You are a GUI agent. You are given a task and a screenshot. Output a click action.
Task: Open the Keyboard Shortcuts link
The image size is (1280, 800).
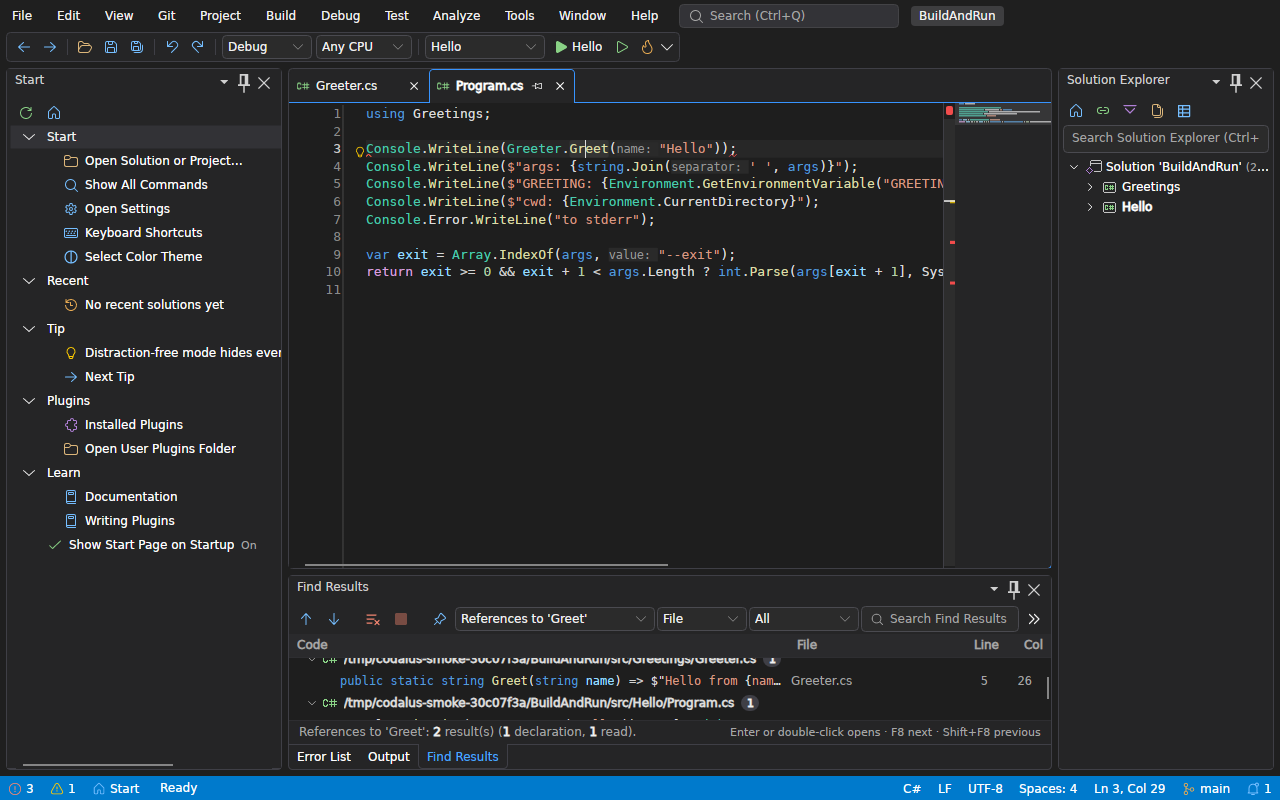pos(144,233)
